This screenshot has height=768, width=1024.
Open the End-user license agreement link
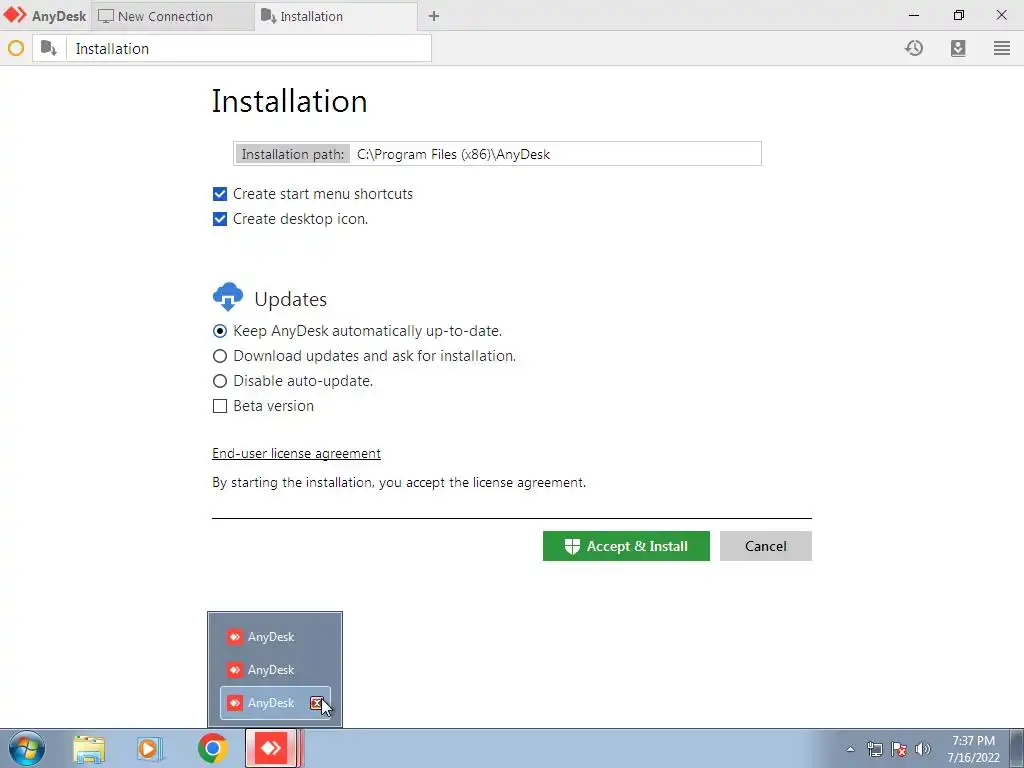(x=296, y=453)
